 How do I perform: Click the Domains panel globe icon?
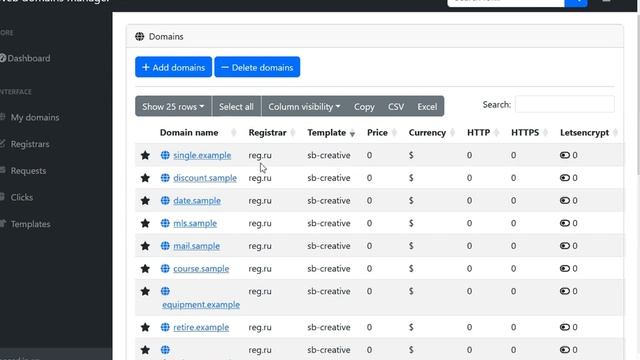pos(140,37)
